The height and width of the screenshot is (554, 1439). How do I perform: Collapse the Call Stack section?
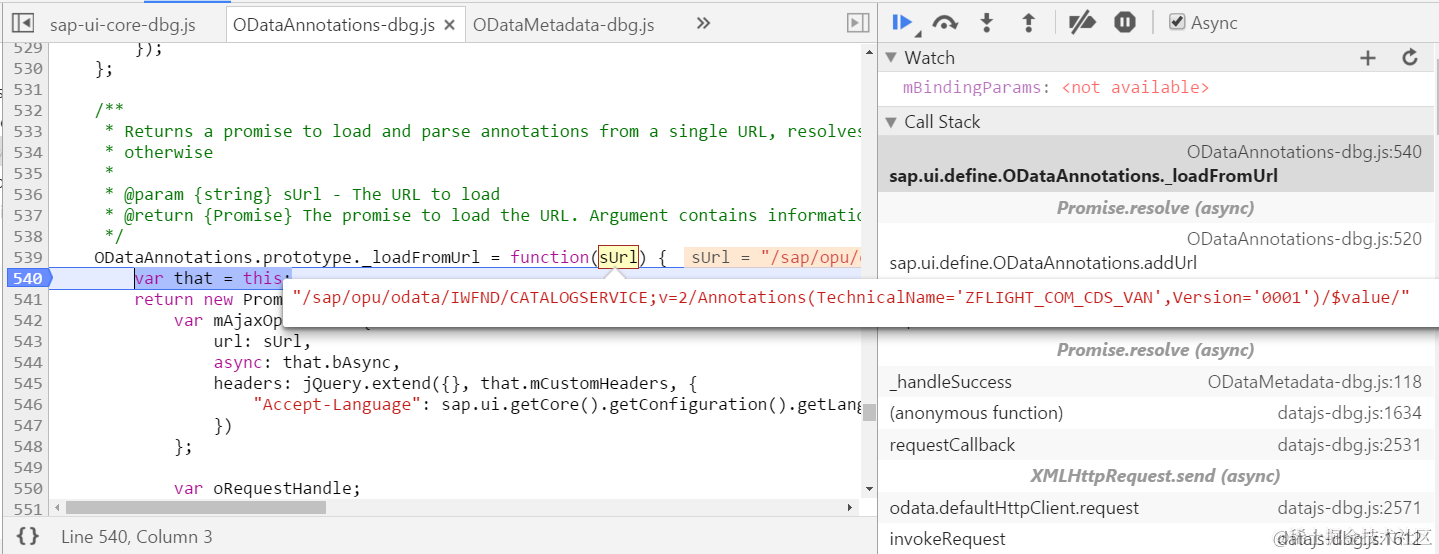[x=891, y=122]
